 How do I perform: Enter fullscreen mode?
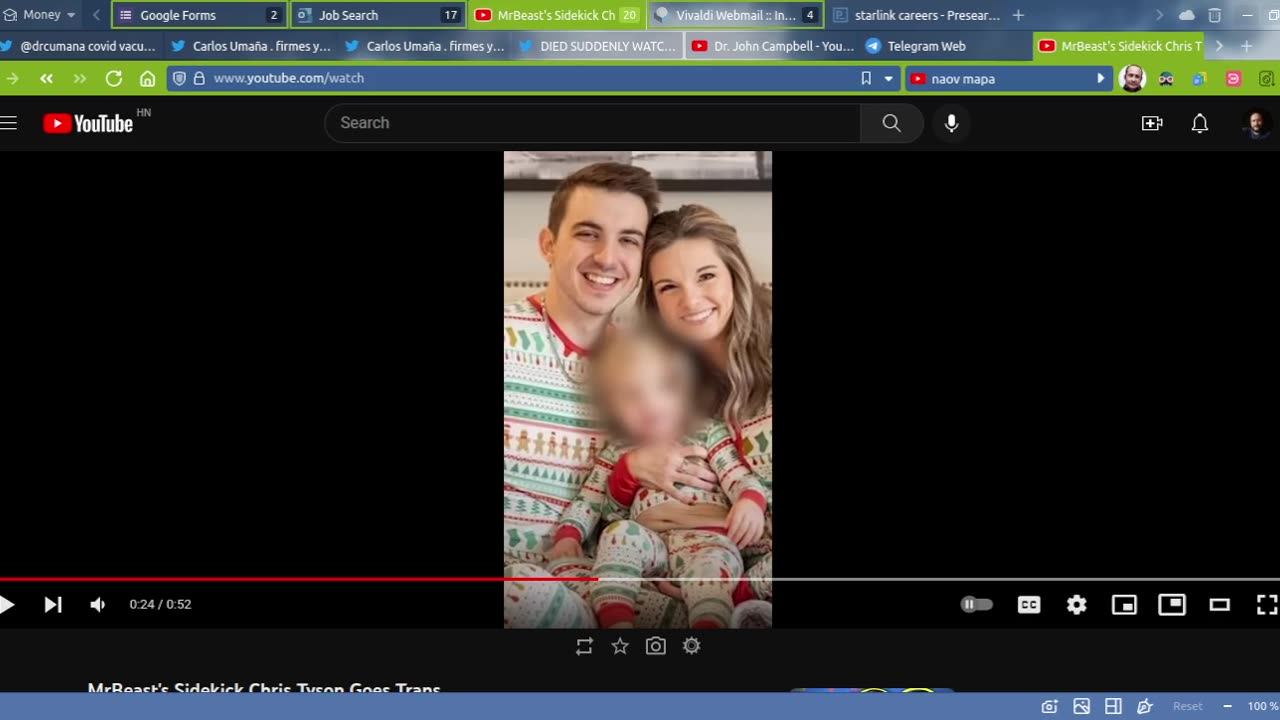pos(1267,604)
